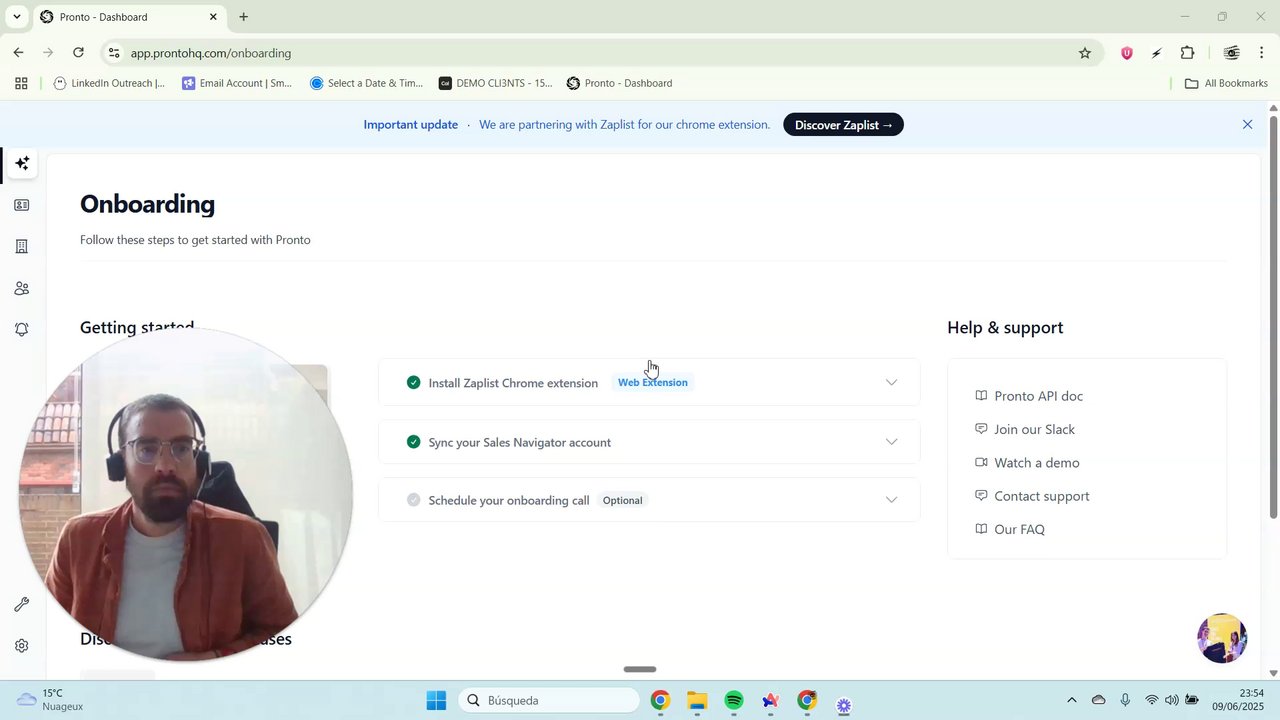The image size is (1280, 720).
Task: Click the browser back arrow
Action: click(x=19, y=53)
